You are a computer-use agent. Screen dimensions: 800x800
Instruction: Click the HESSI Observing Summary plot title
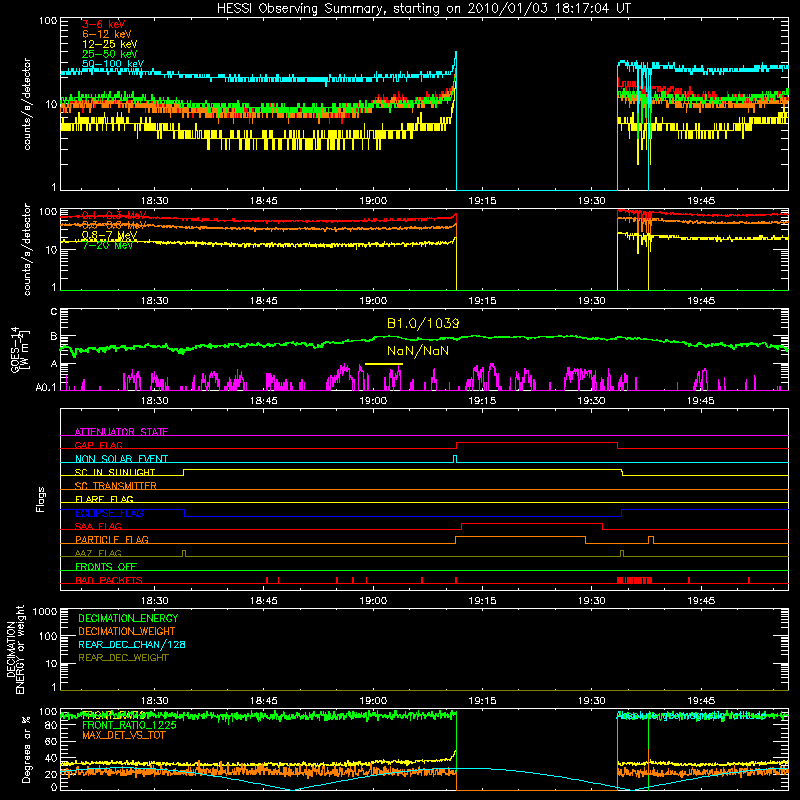click(x=424, y=8)
